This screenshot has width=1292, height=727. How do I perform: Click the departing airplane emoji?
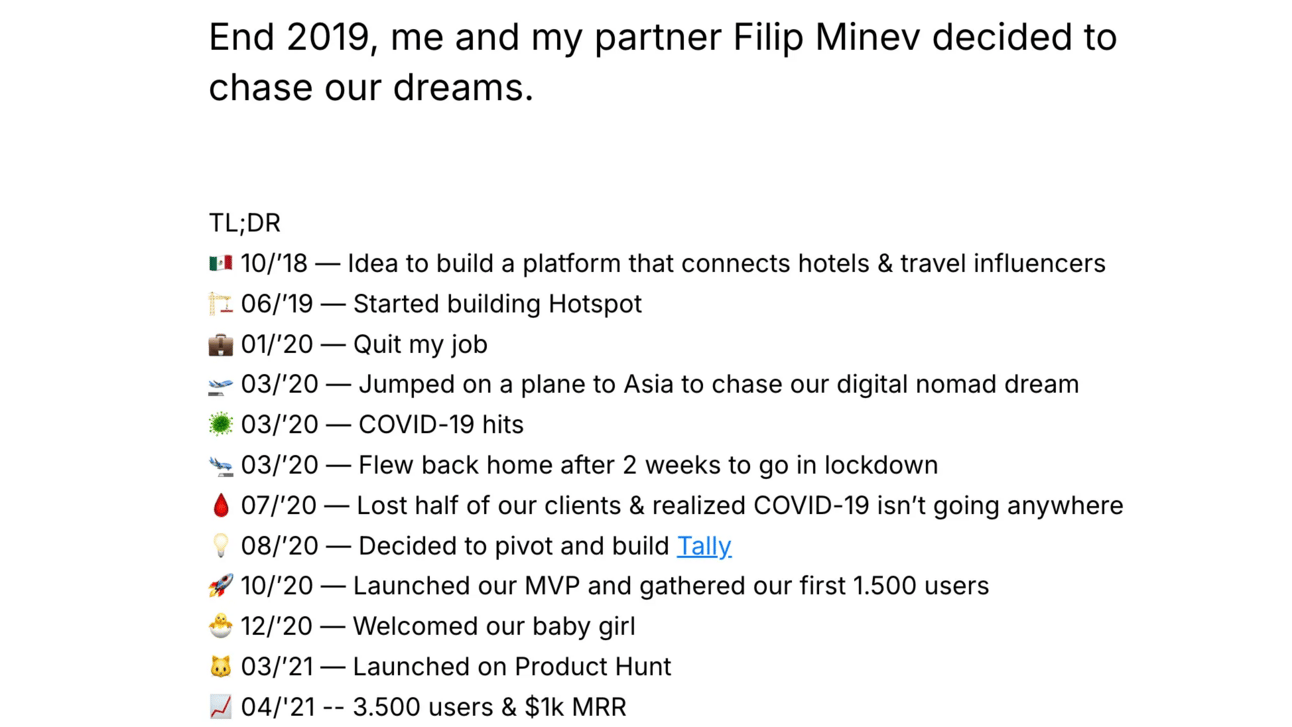221,384
